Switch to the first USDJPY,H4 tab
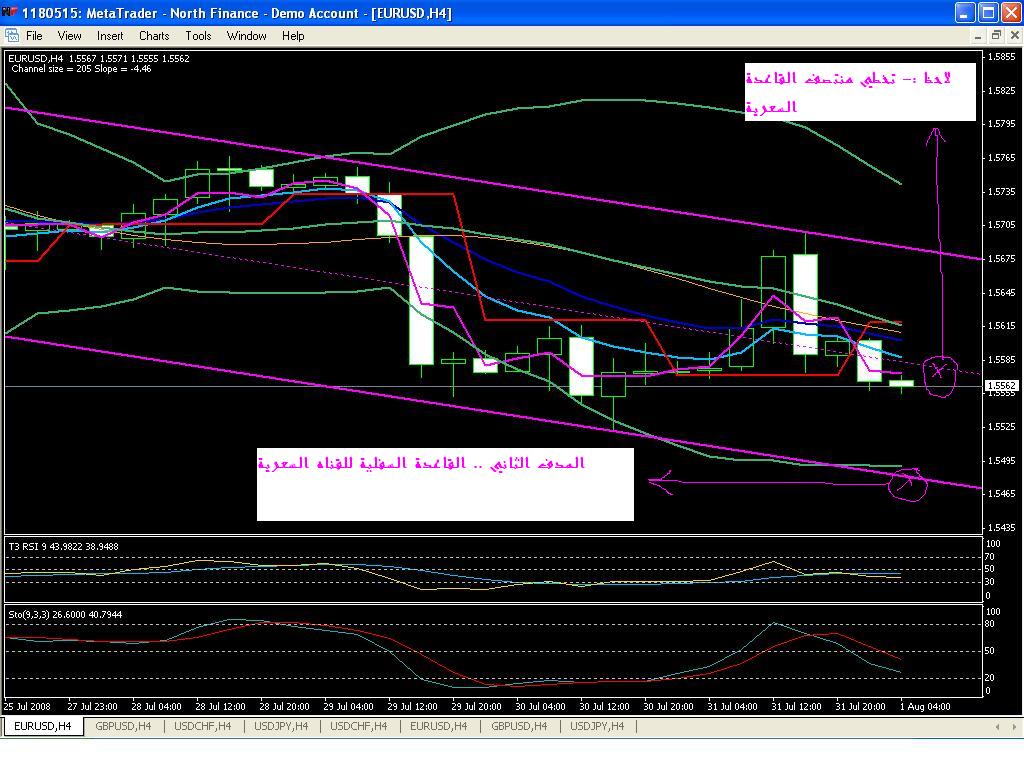1024x768 pixels. tap(281, 726)
